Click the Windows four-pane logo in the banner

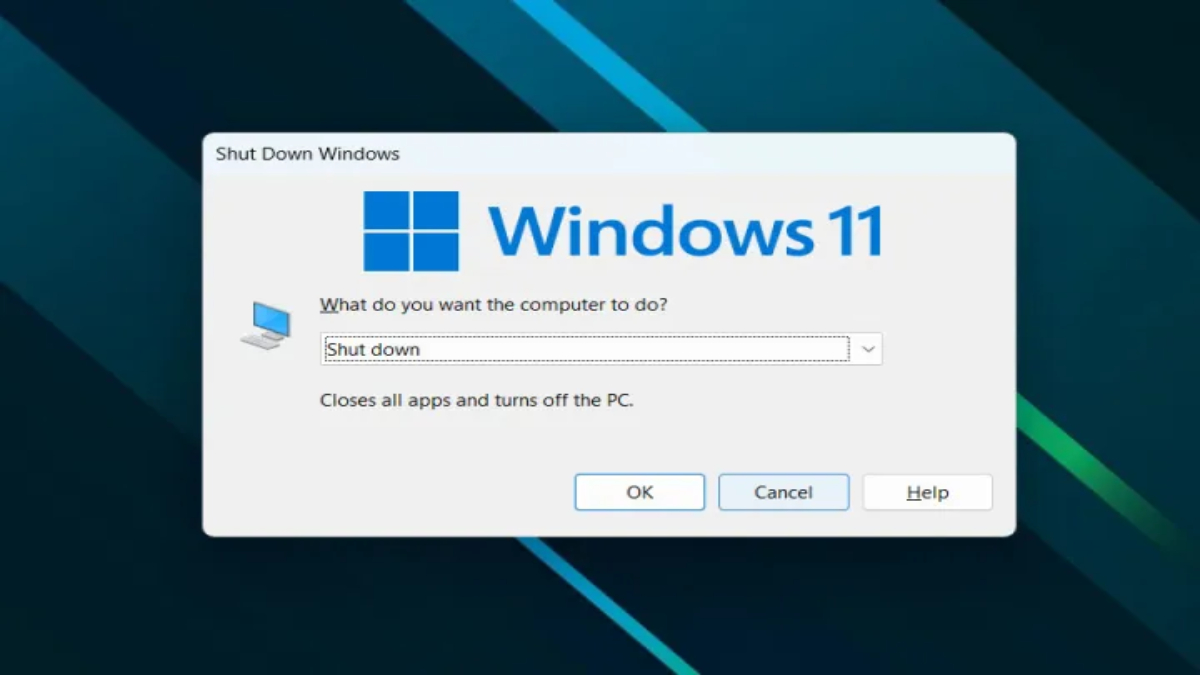411,231
